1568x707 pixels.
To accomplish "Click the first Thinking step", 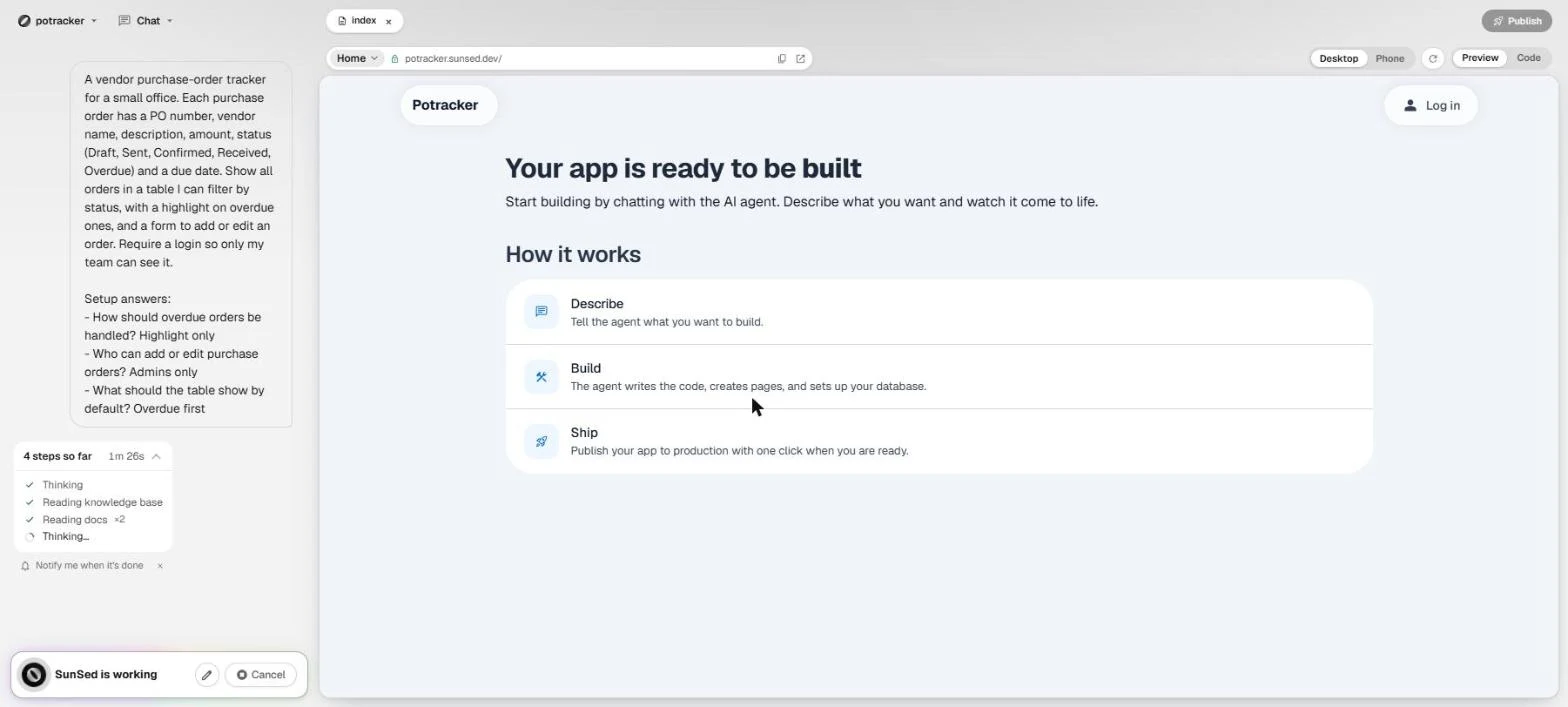I will click(62, 485).
